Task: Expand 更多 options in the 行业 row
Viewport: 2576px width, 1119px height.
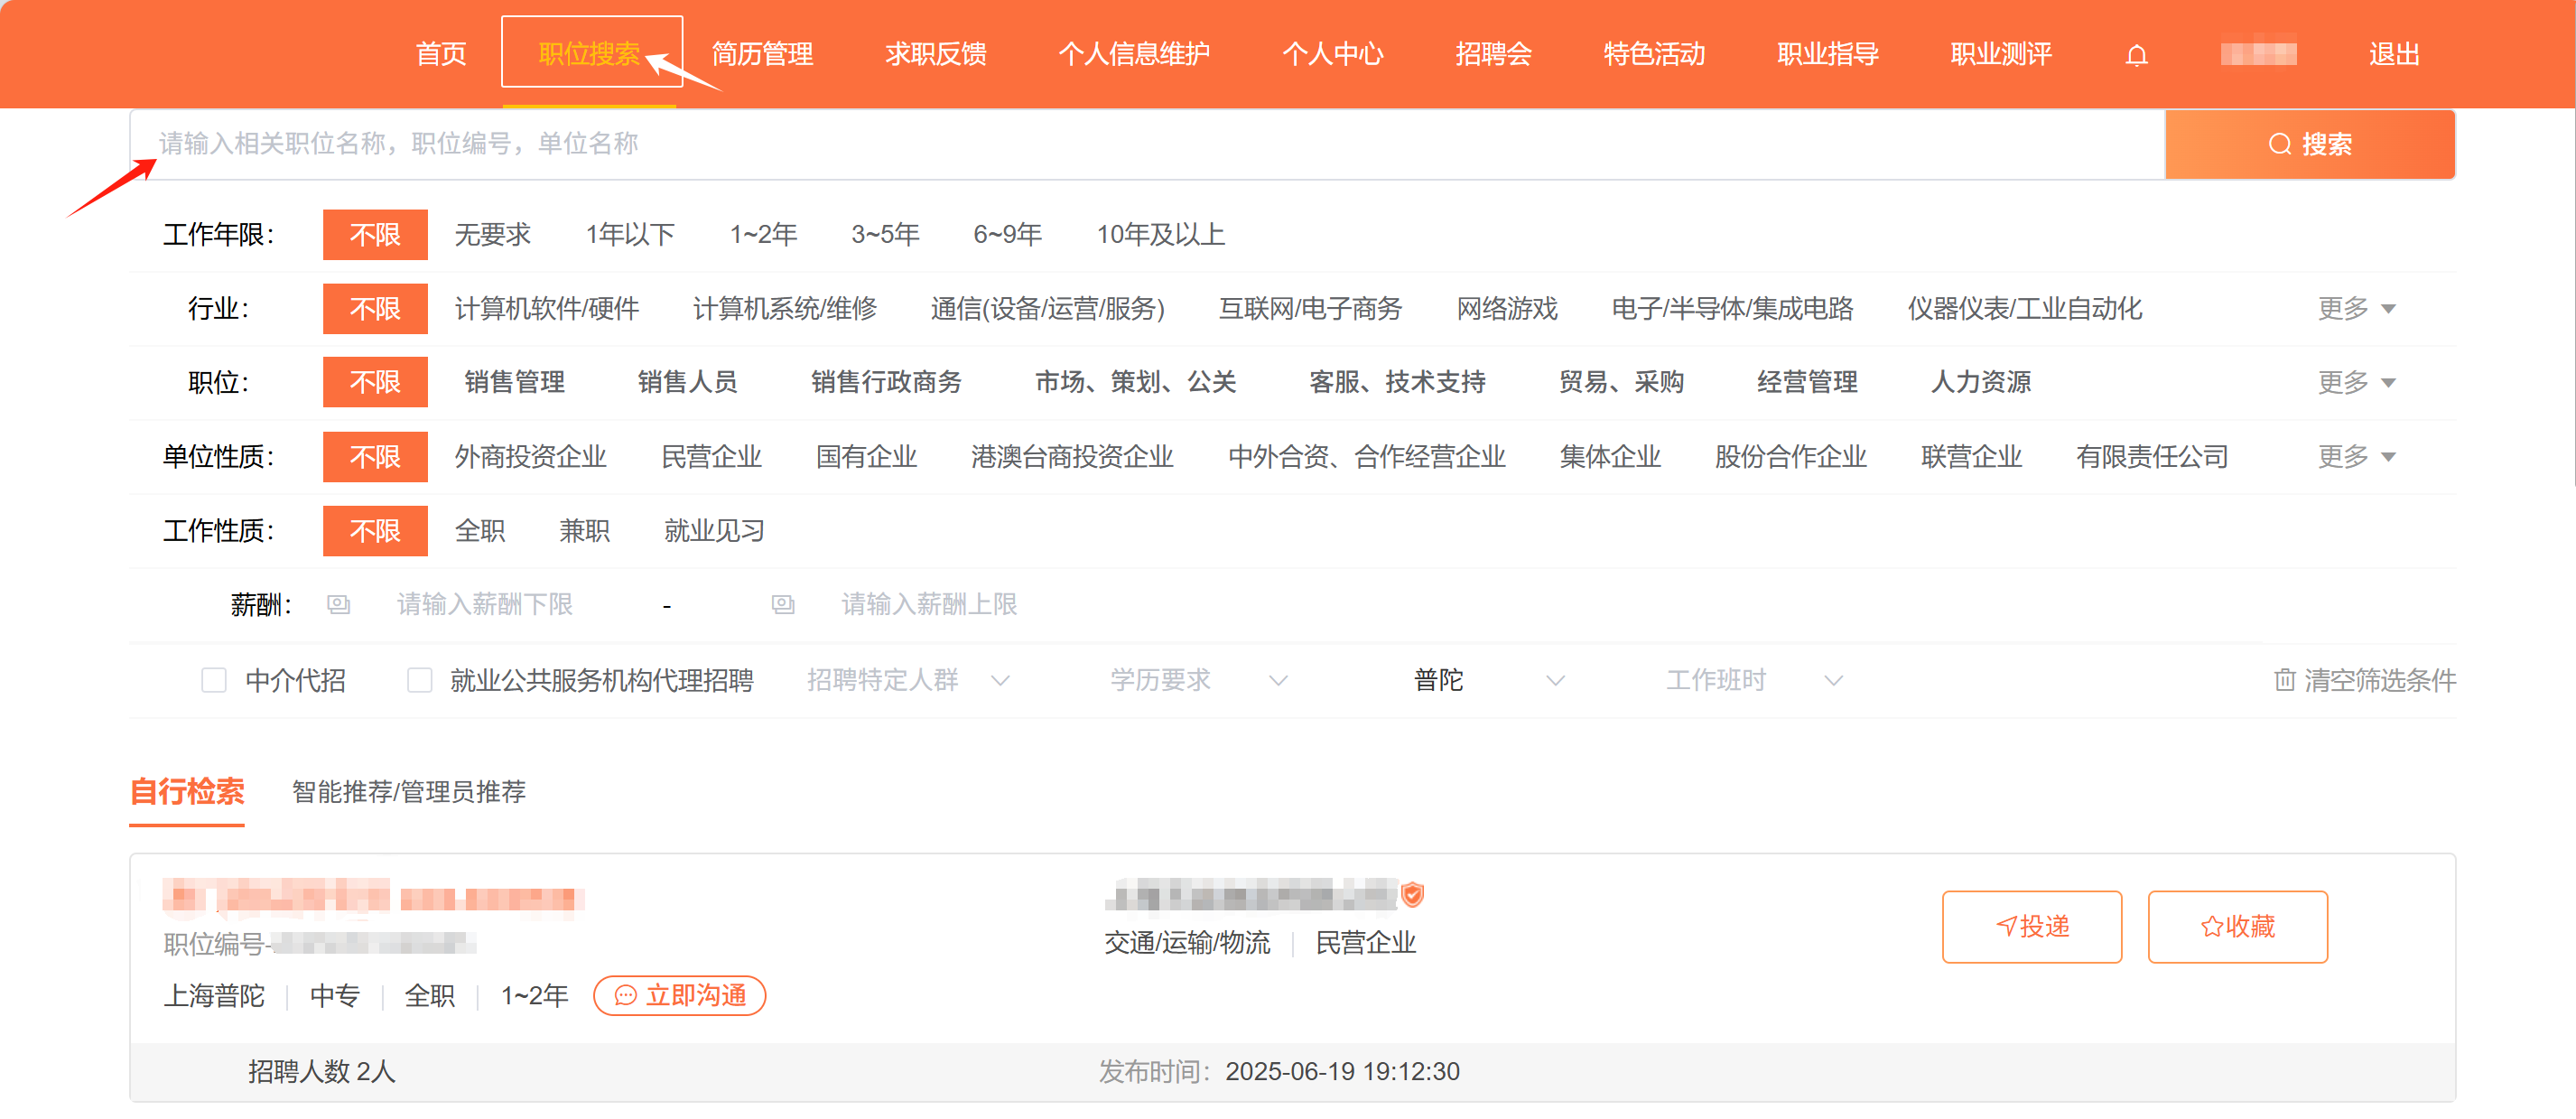Action: [x=2355, y=308]
